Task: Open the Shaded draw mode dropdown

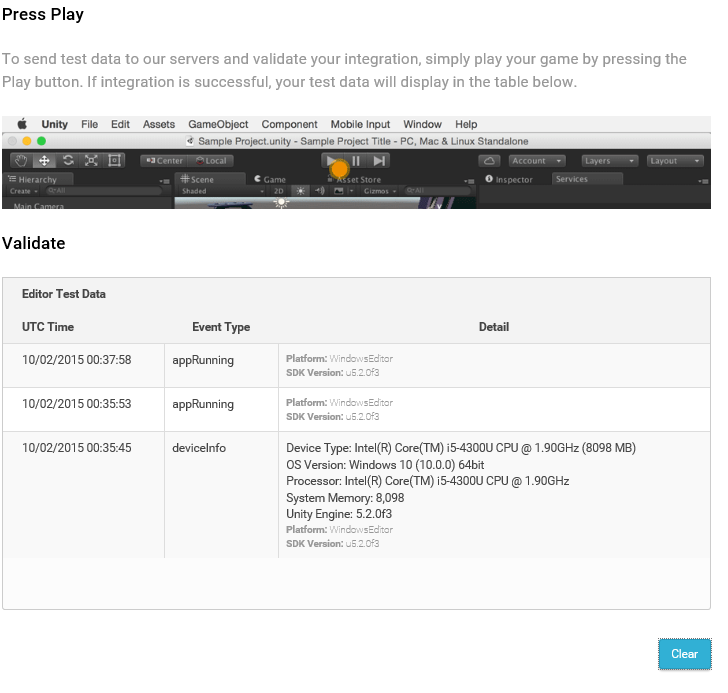Action: click(223, 191)
